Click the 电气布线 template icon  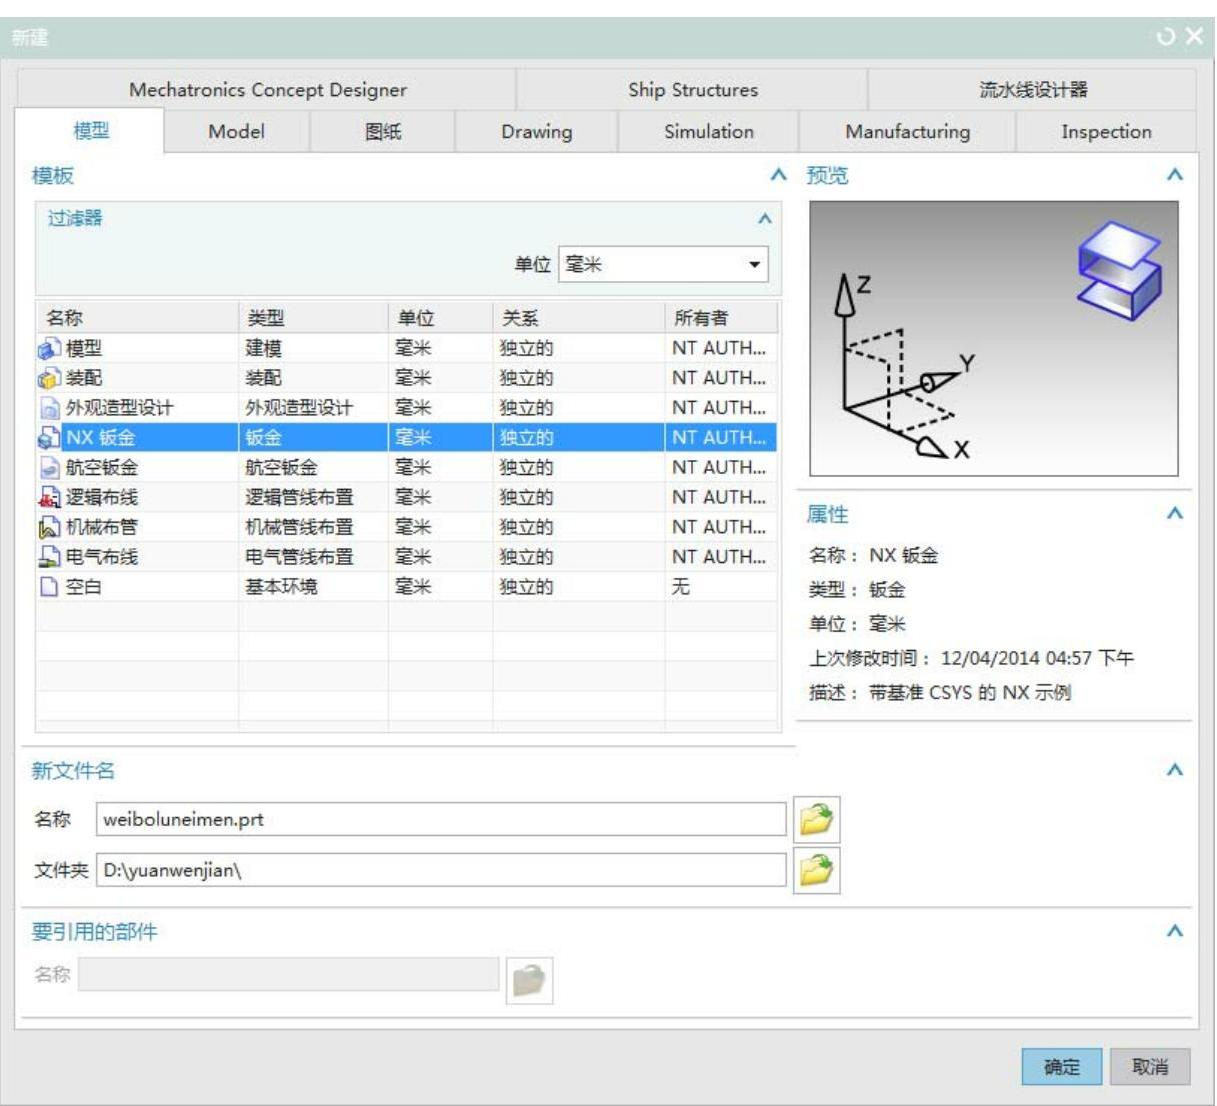[49, 558]
